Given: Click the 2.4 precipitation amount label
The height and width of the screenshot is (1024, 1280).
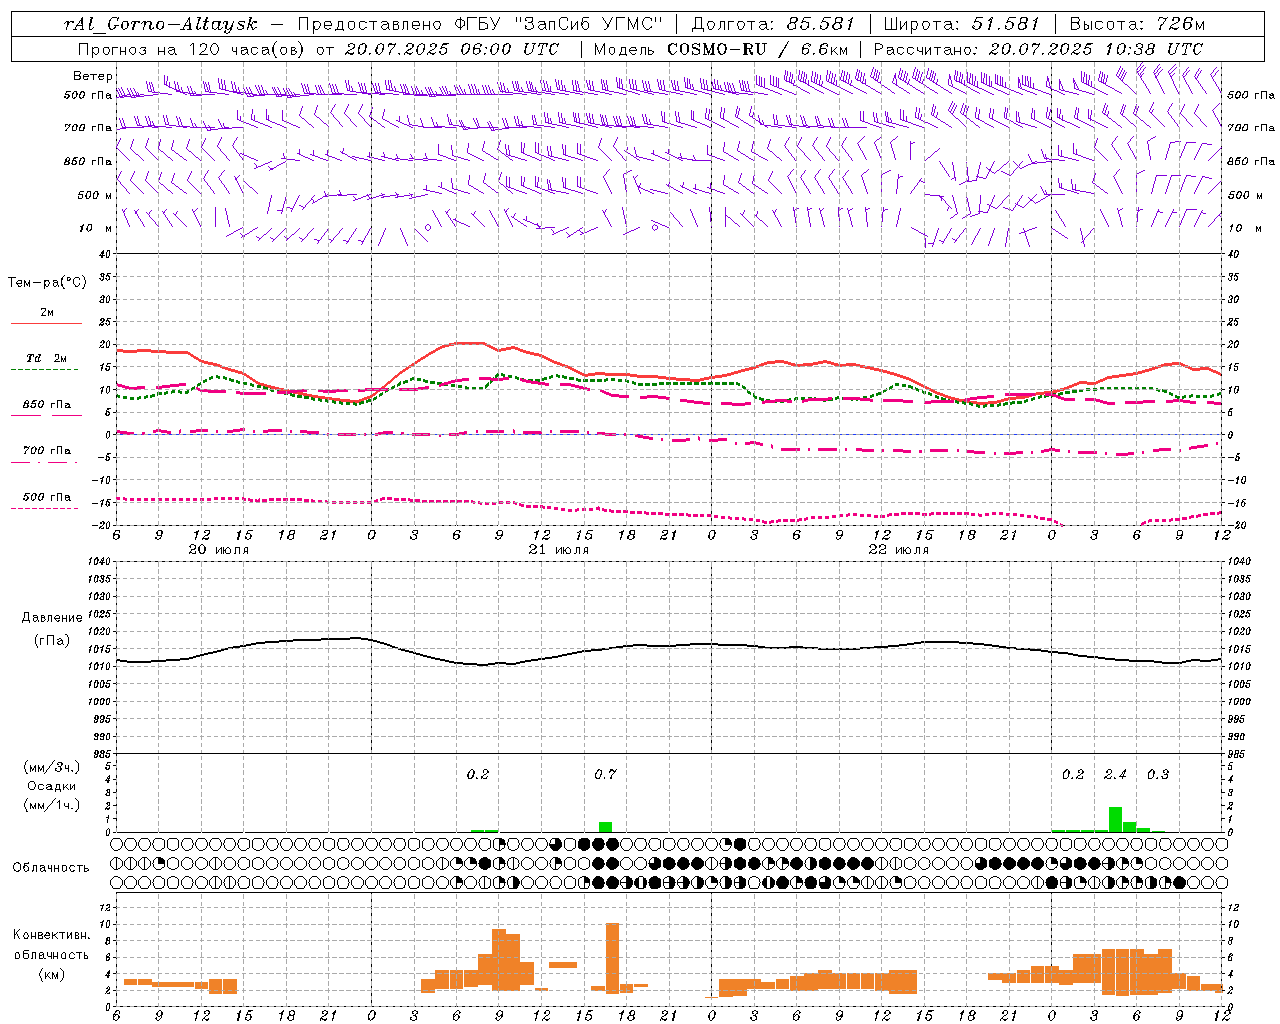Looking at the screenshot, I should click(1115, 774).
